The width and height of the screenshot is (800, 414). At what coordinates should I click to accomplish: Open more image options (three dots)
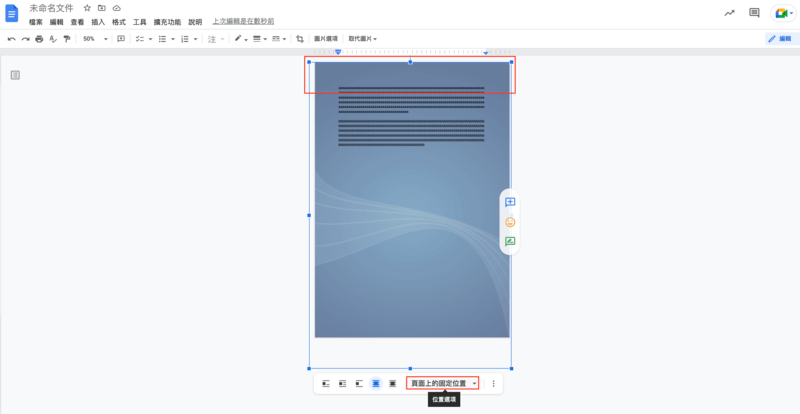[x=493, y=384]
